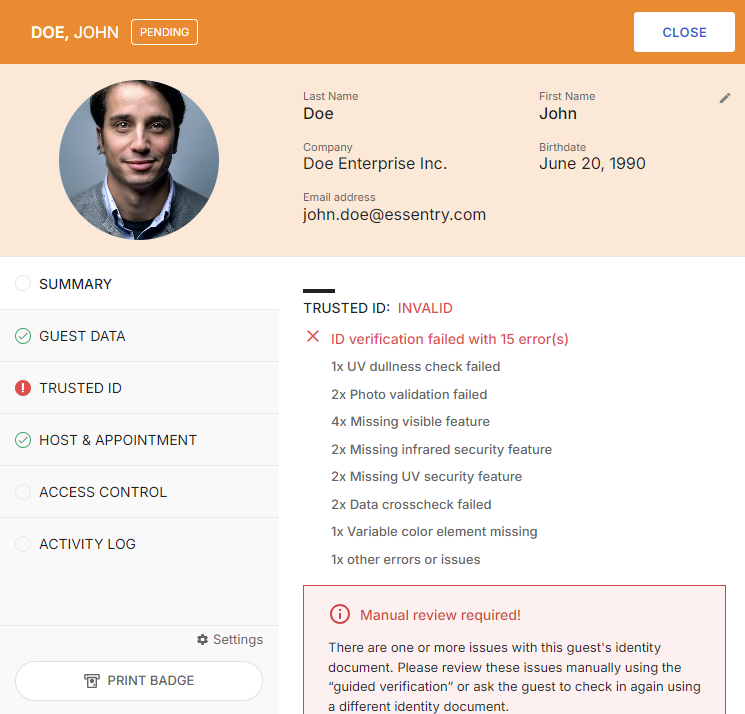Click the pencil edit icon
The width and height of the screenshot is (745, 714).
(725, 98)
